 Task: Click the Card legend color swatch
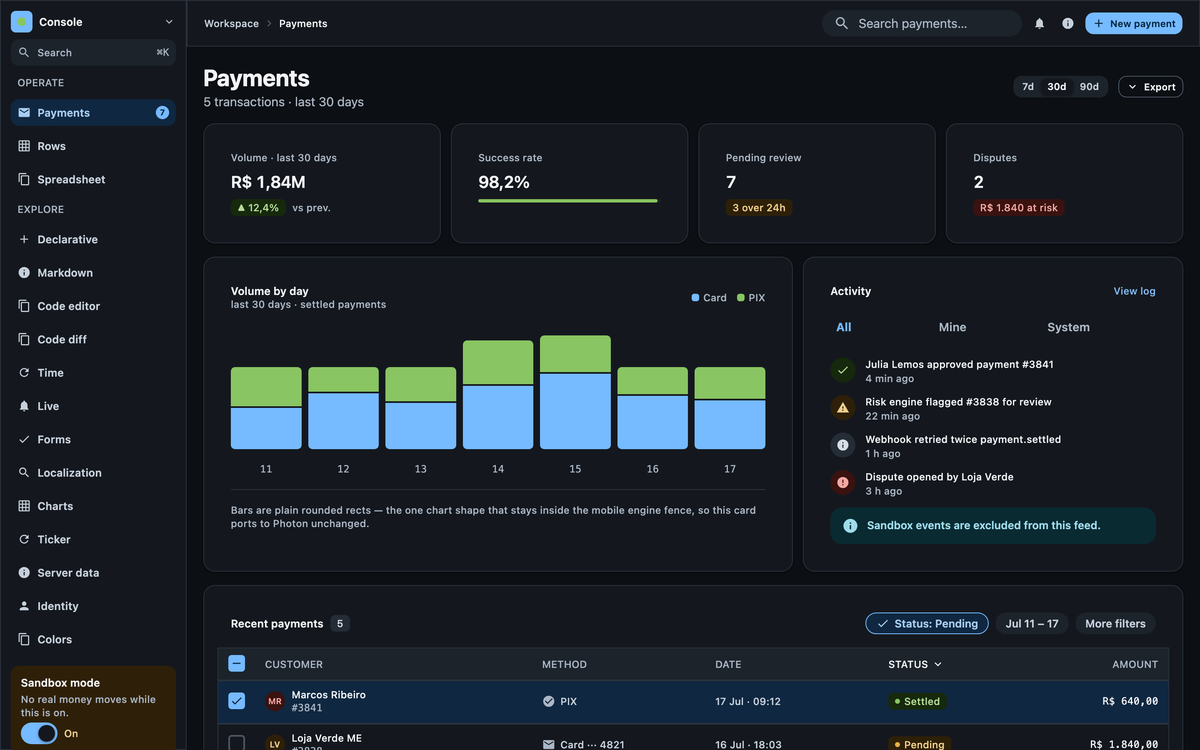point(696,298)
